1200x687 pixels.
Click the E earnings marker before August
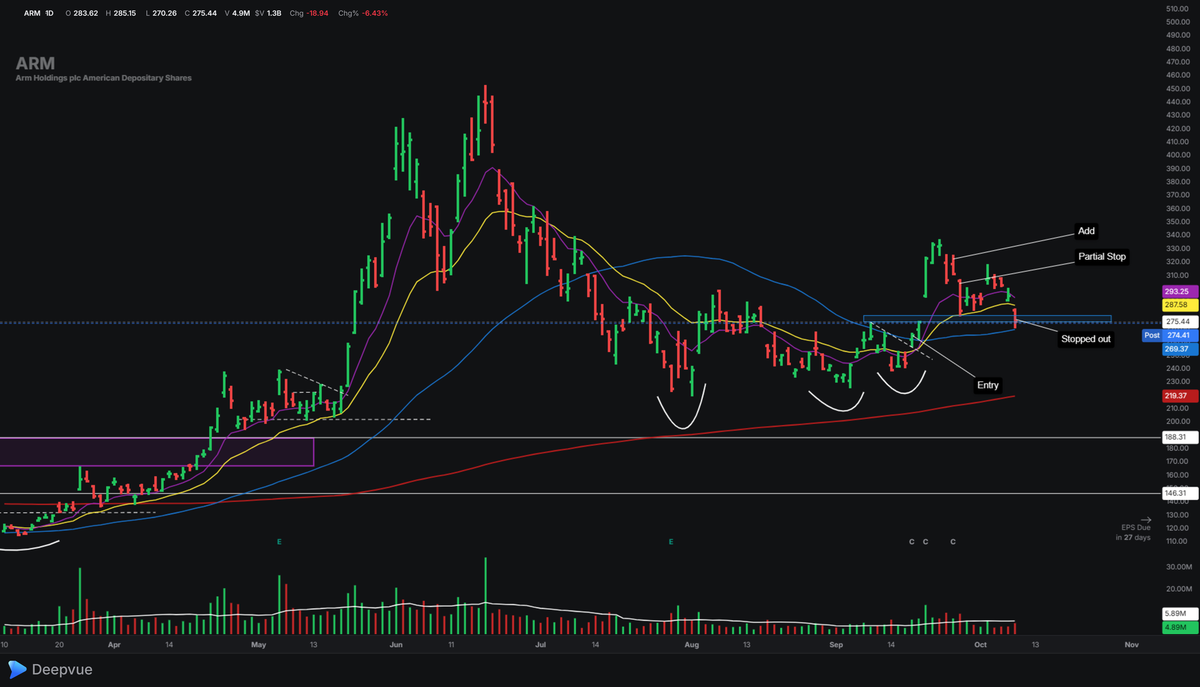coord(672,541)
